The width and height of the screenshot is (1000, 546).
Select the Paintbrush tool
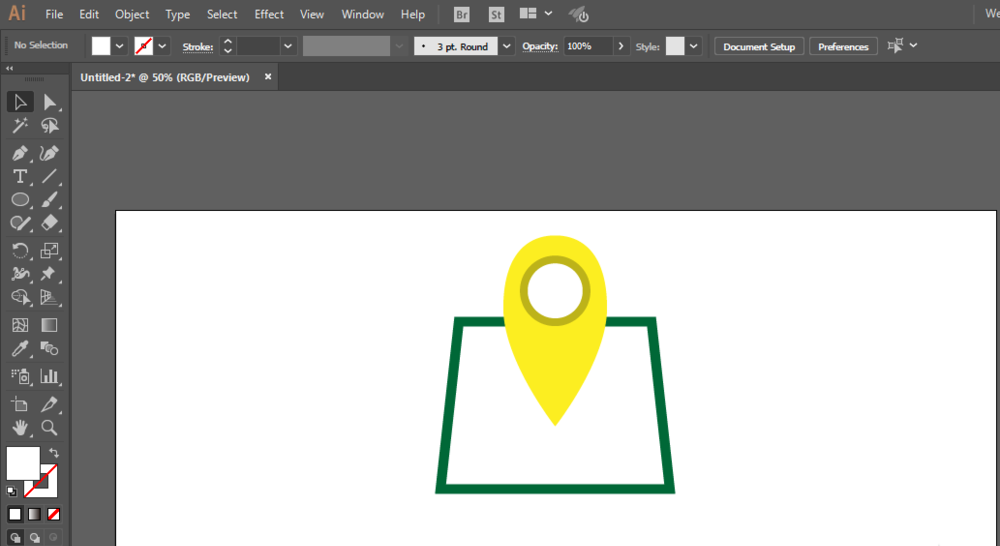tap(49, 200)
